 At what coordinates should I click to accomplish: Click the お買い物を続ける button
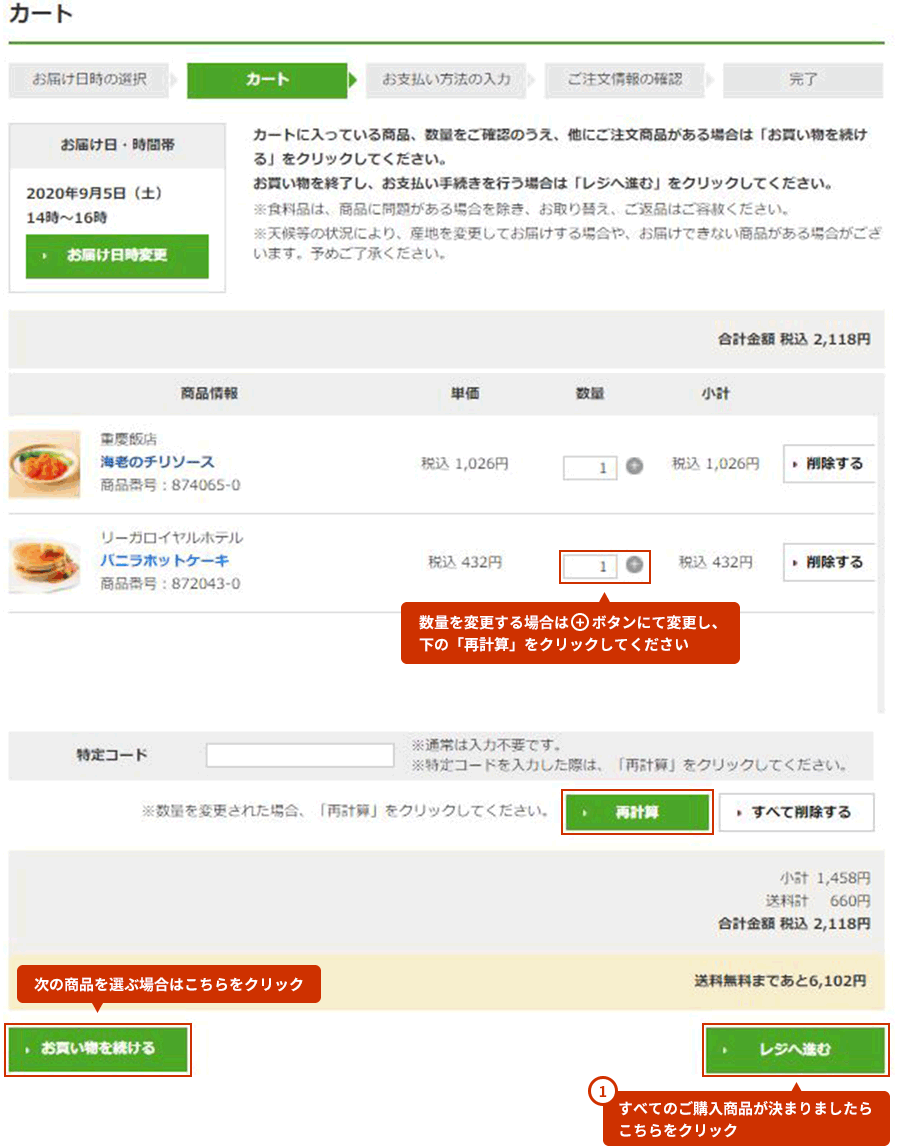[98, 1049]
